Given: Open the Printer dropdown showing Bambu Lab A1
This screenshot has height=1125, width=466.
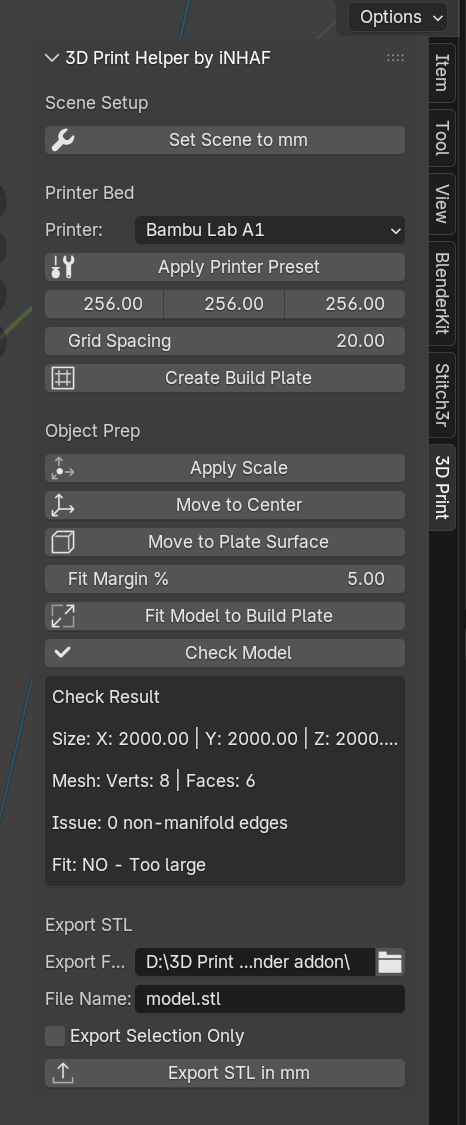Looking at the screenshot, I should (x=270, y=230).
